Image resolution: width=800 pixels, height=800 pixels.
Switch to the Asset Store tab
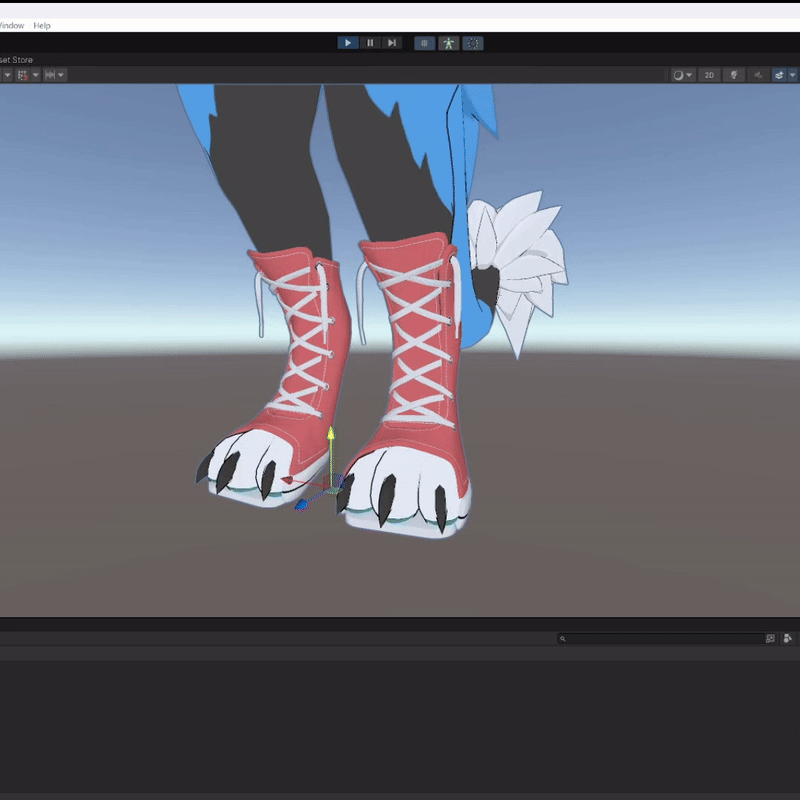tap(16, 60)
